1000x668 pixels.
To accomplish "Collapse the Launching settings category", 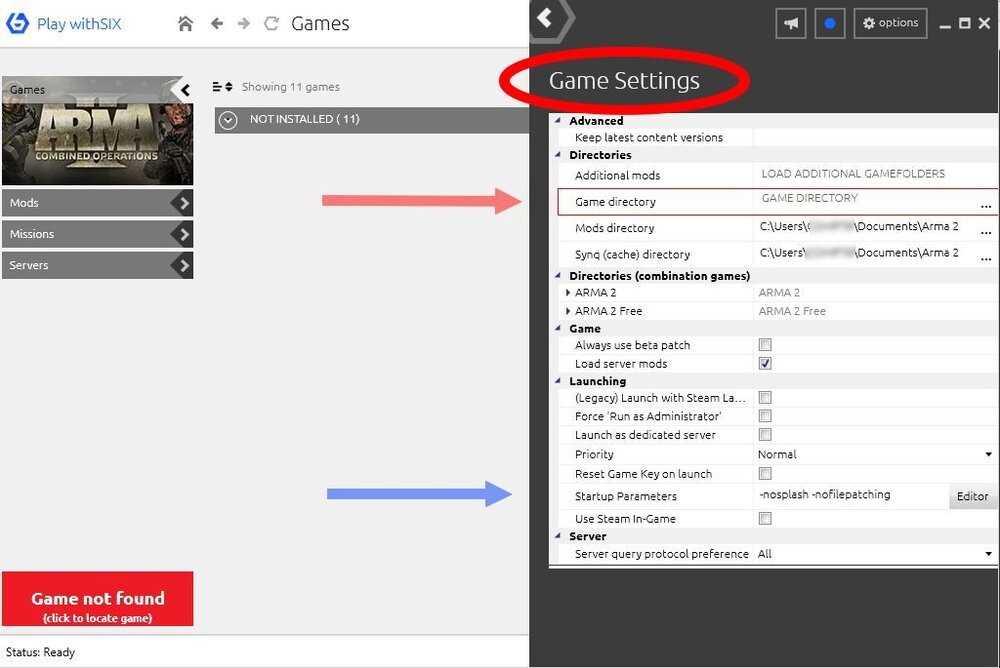I will [x=558, y=381].
